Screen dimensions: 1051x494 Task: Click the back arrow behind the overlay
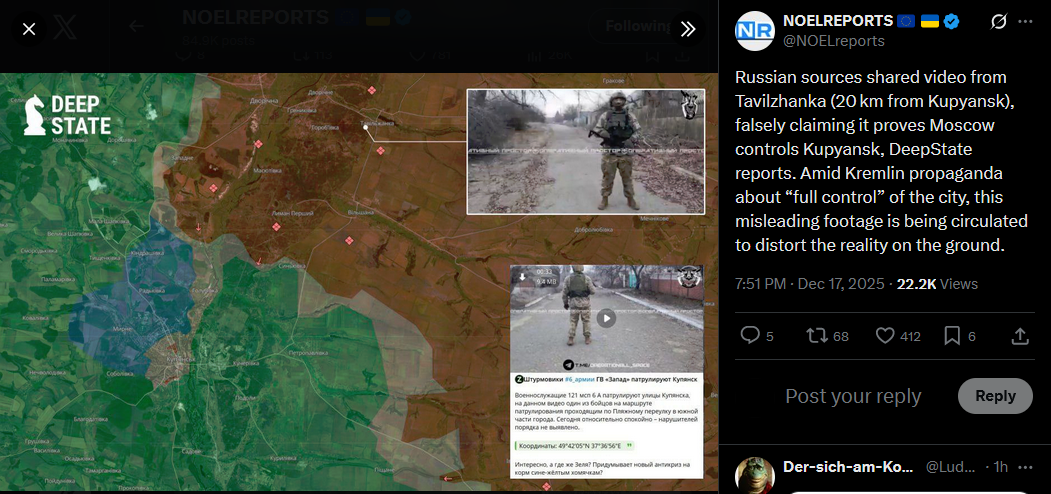137,26
